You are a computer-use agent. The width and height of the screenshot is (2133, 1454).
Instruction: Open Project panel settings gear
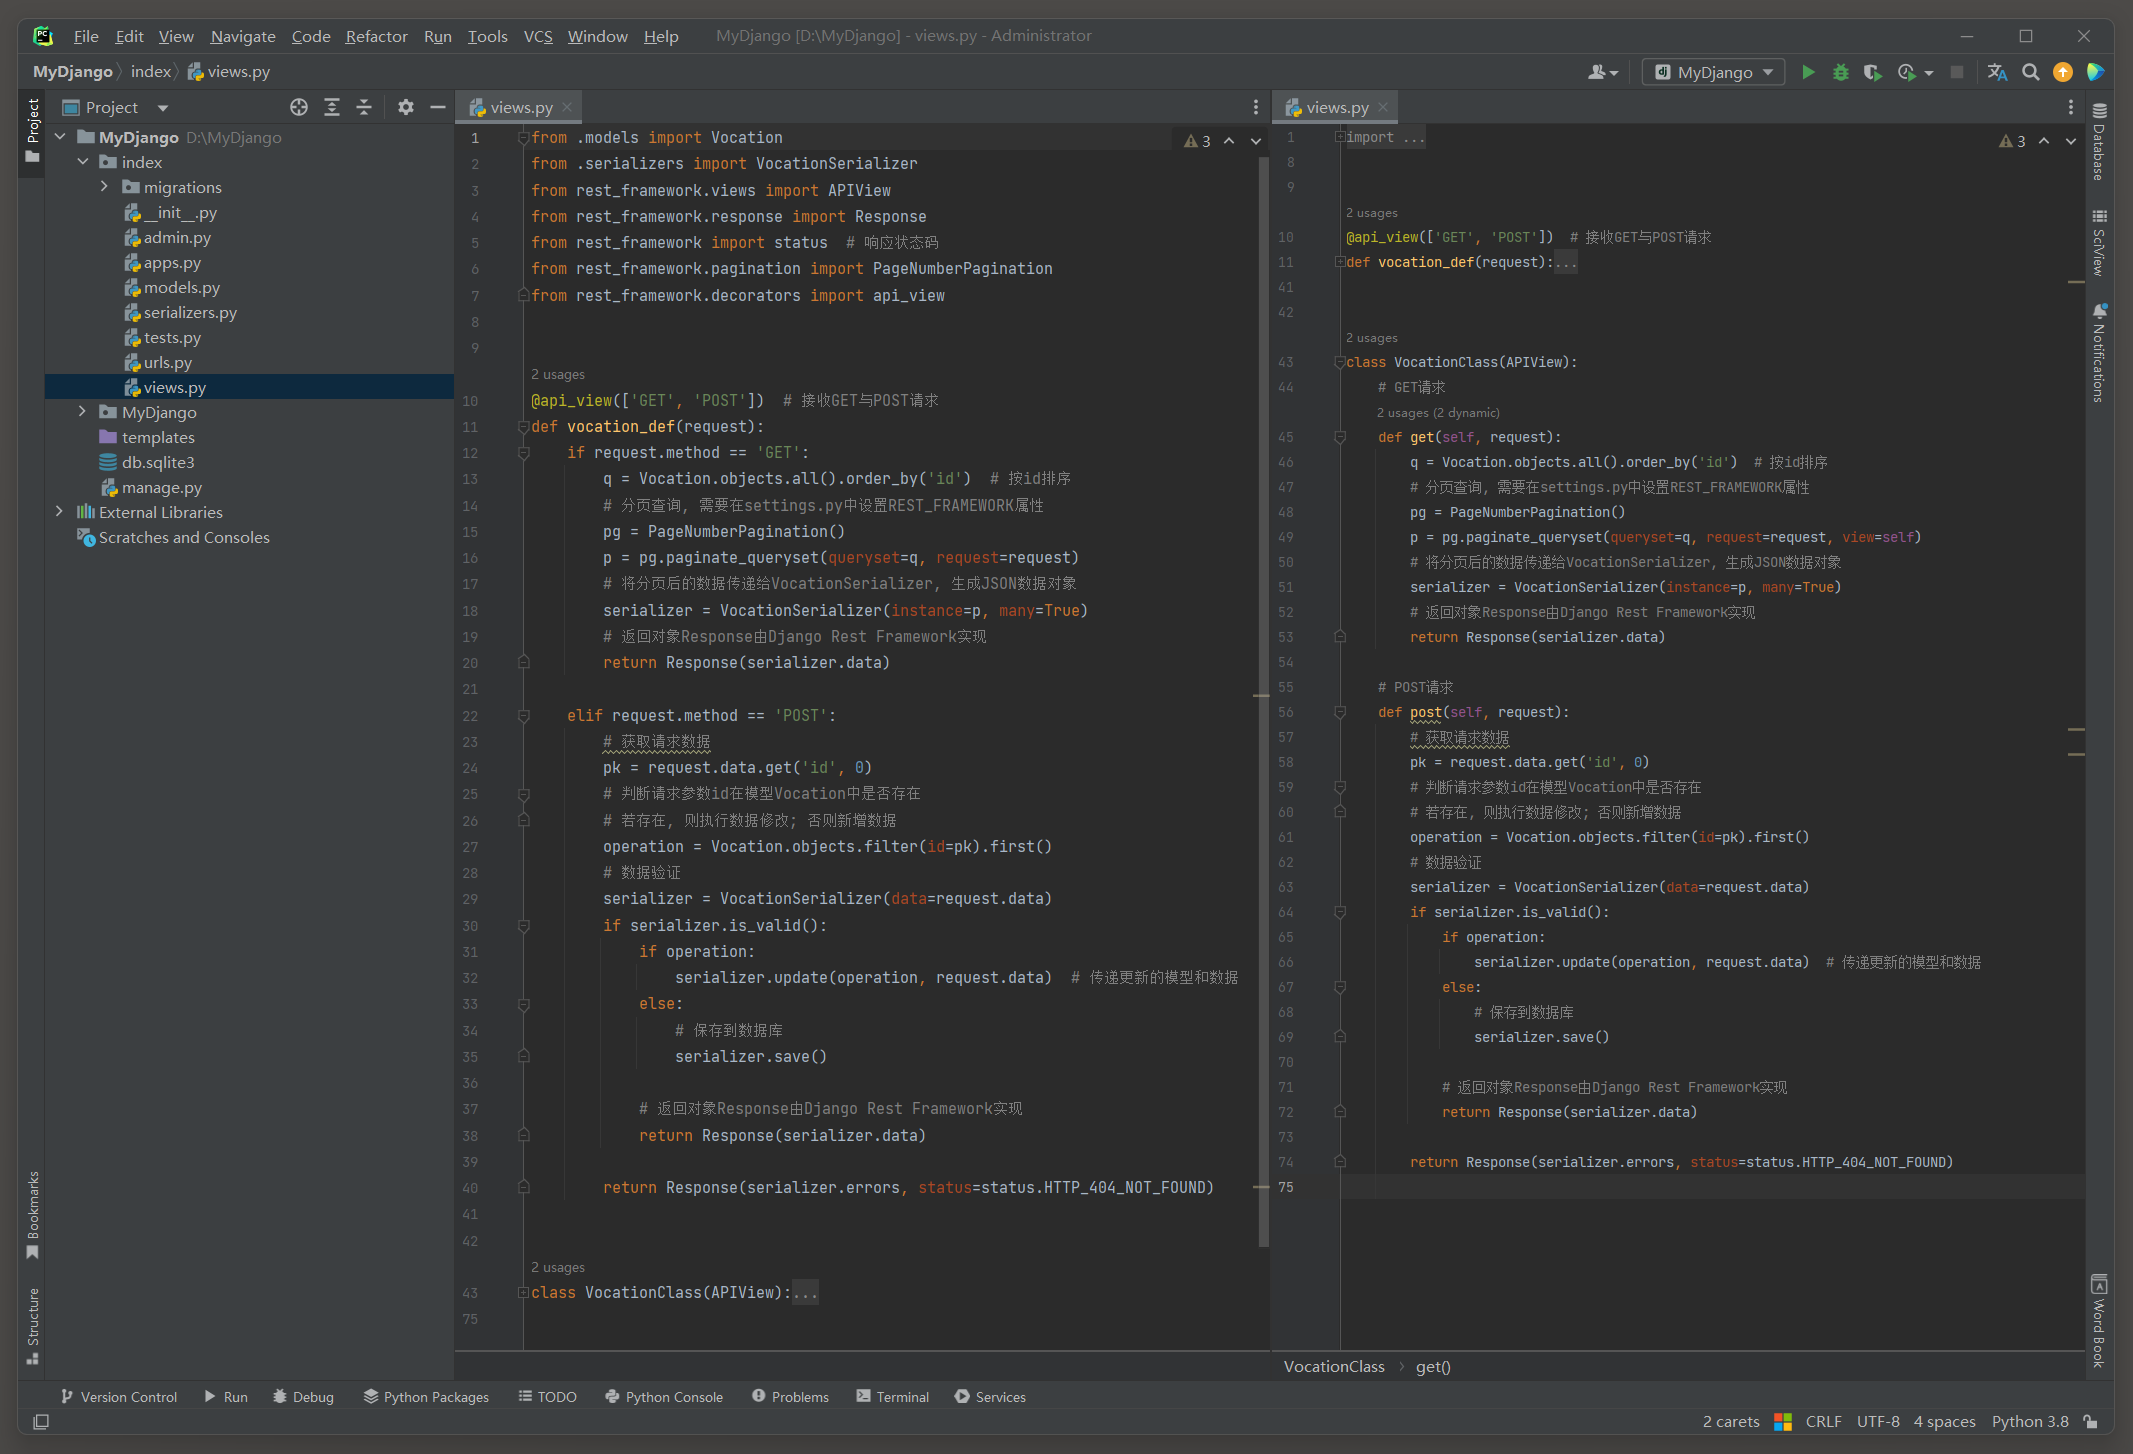point(405,107)
